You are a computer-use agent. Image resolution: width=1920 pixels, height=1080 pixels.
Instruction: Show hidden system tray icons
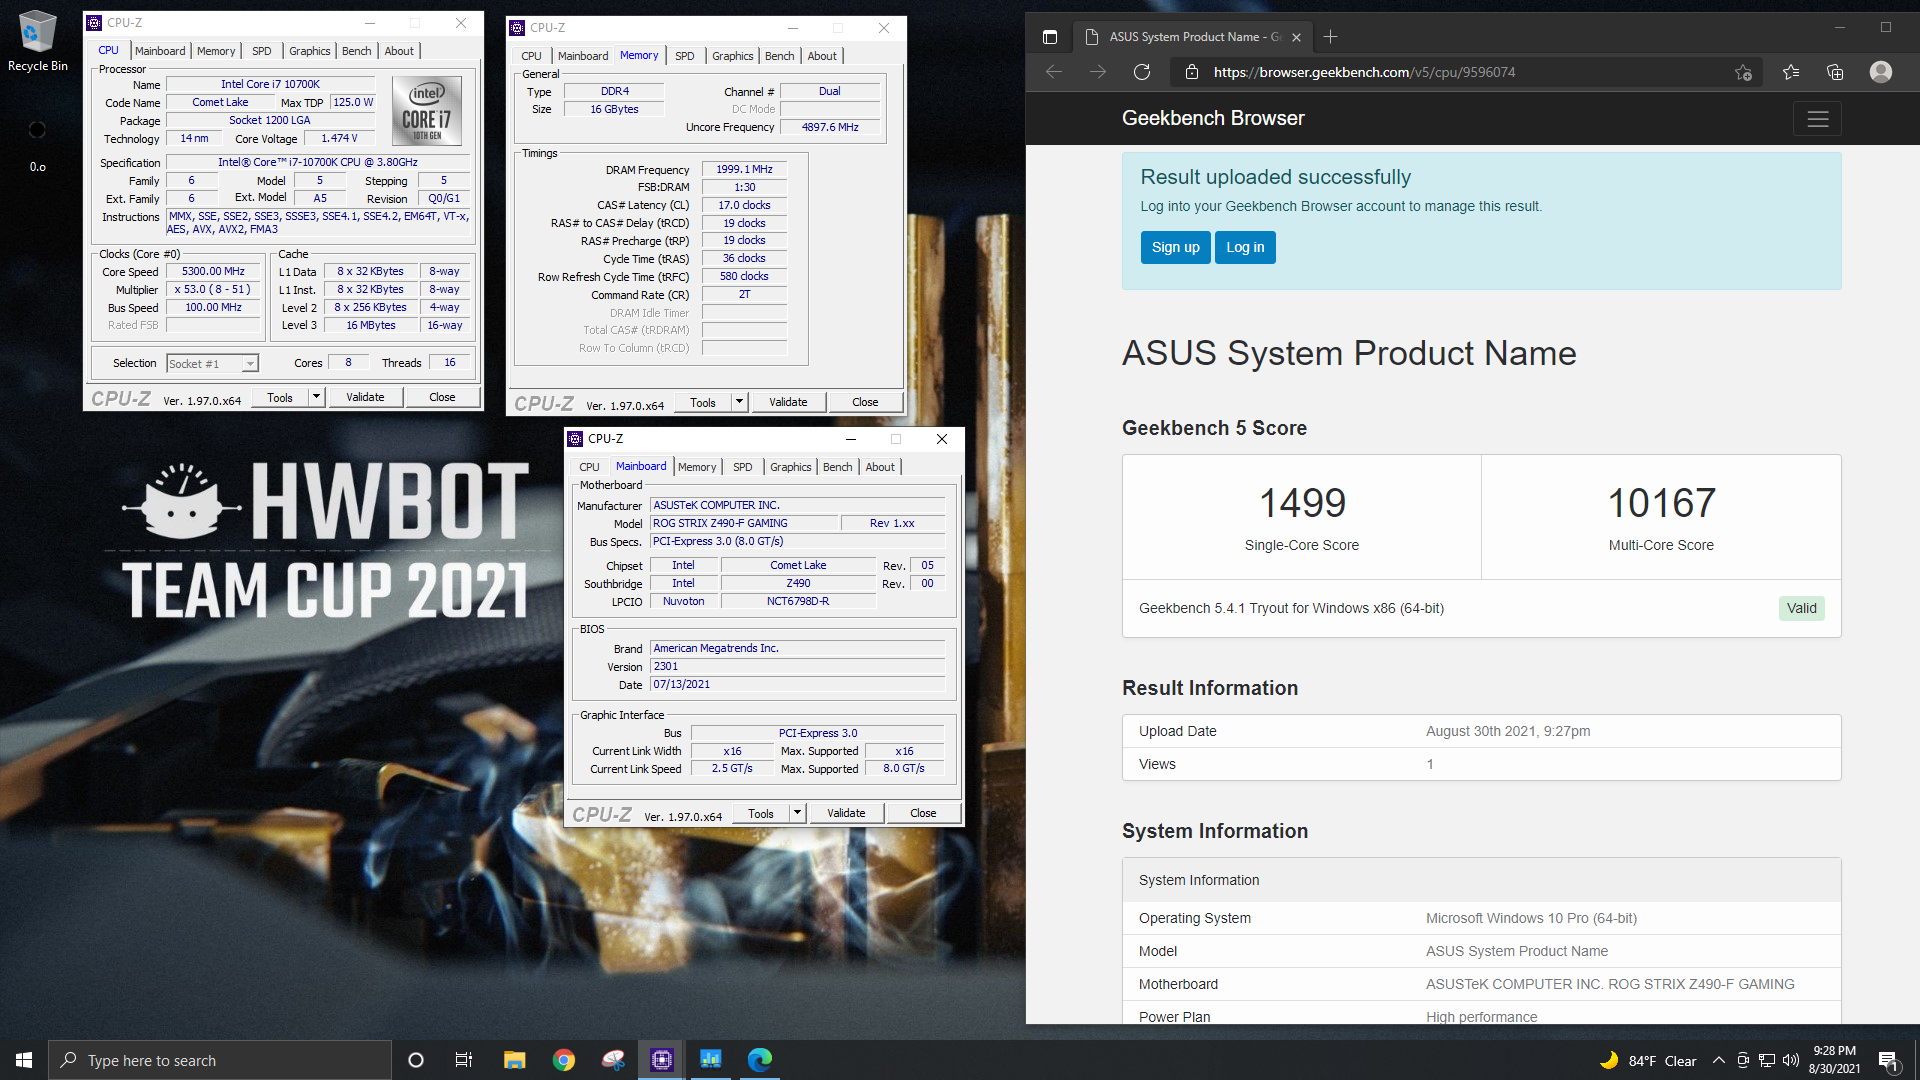point(1718,1060)
